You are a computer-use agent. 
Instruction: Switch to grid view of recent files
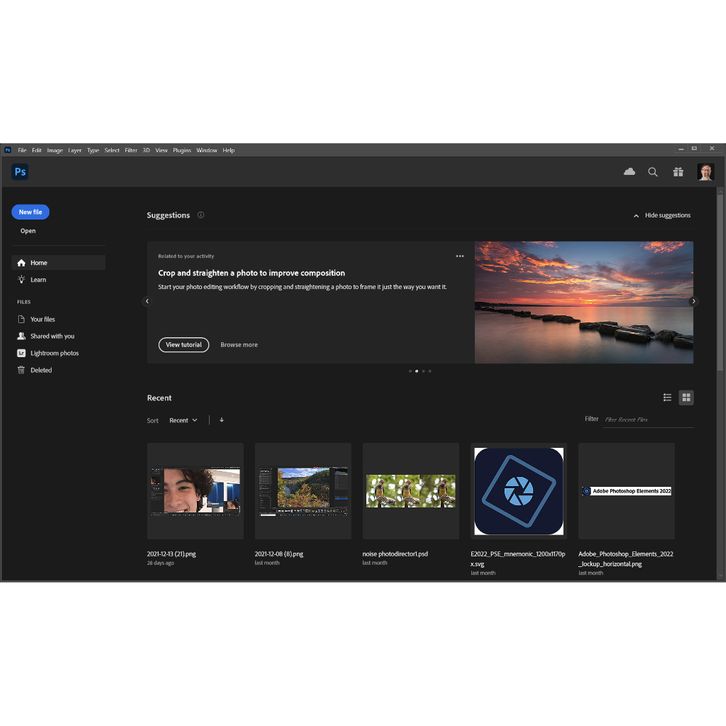point(686,398)
